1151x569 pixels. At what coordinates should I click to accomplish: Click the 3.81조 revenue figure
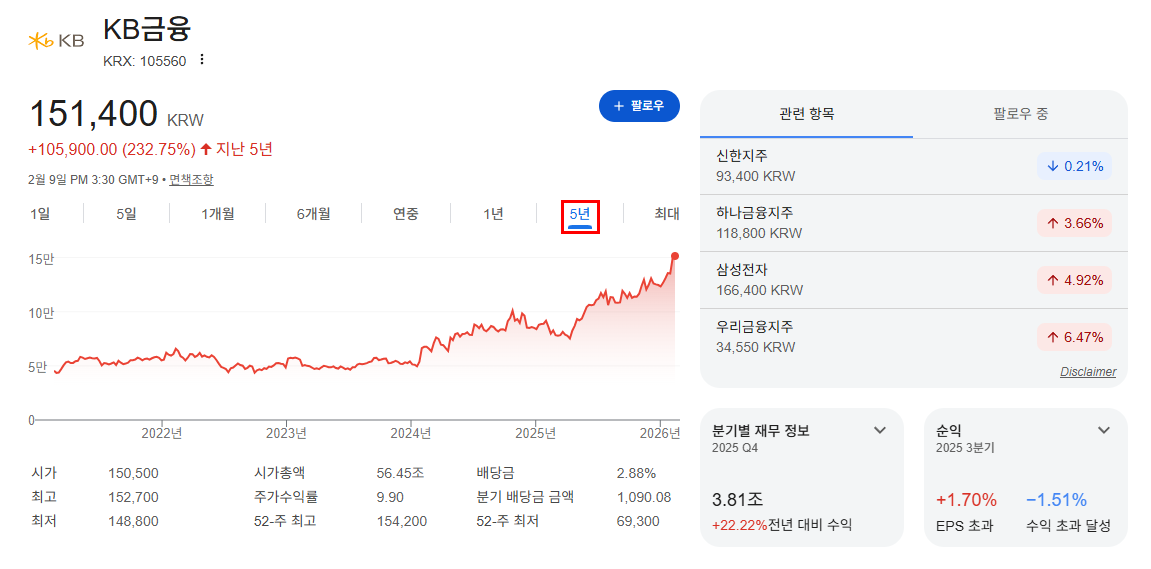point(738,501)
